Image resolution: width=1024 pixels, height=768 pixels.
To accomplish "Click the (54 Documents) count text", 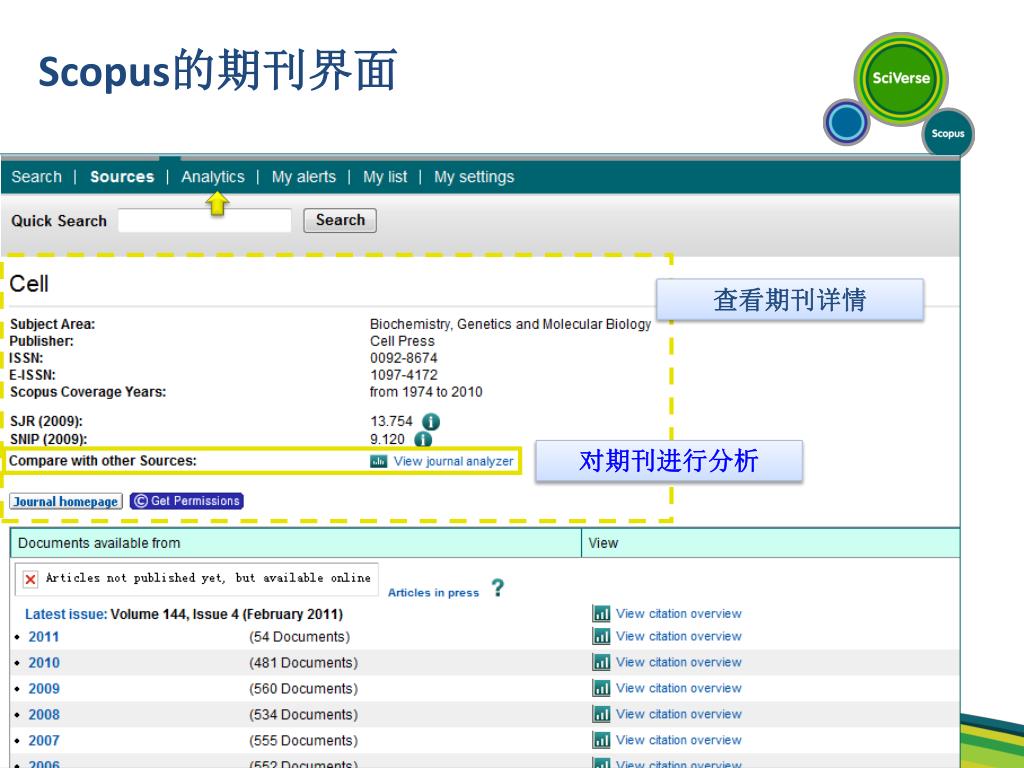I will tap(300, 637).
